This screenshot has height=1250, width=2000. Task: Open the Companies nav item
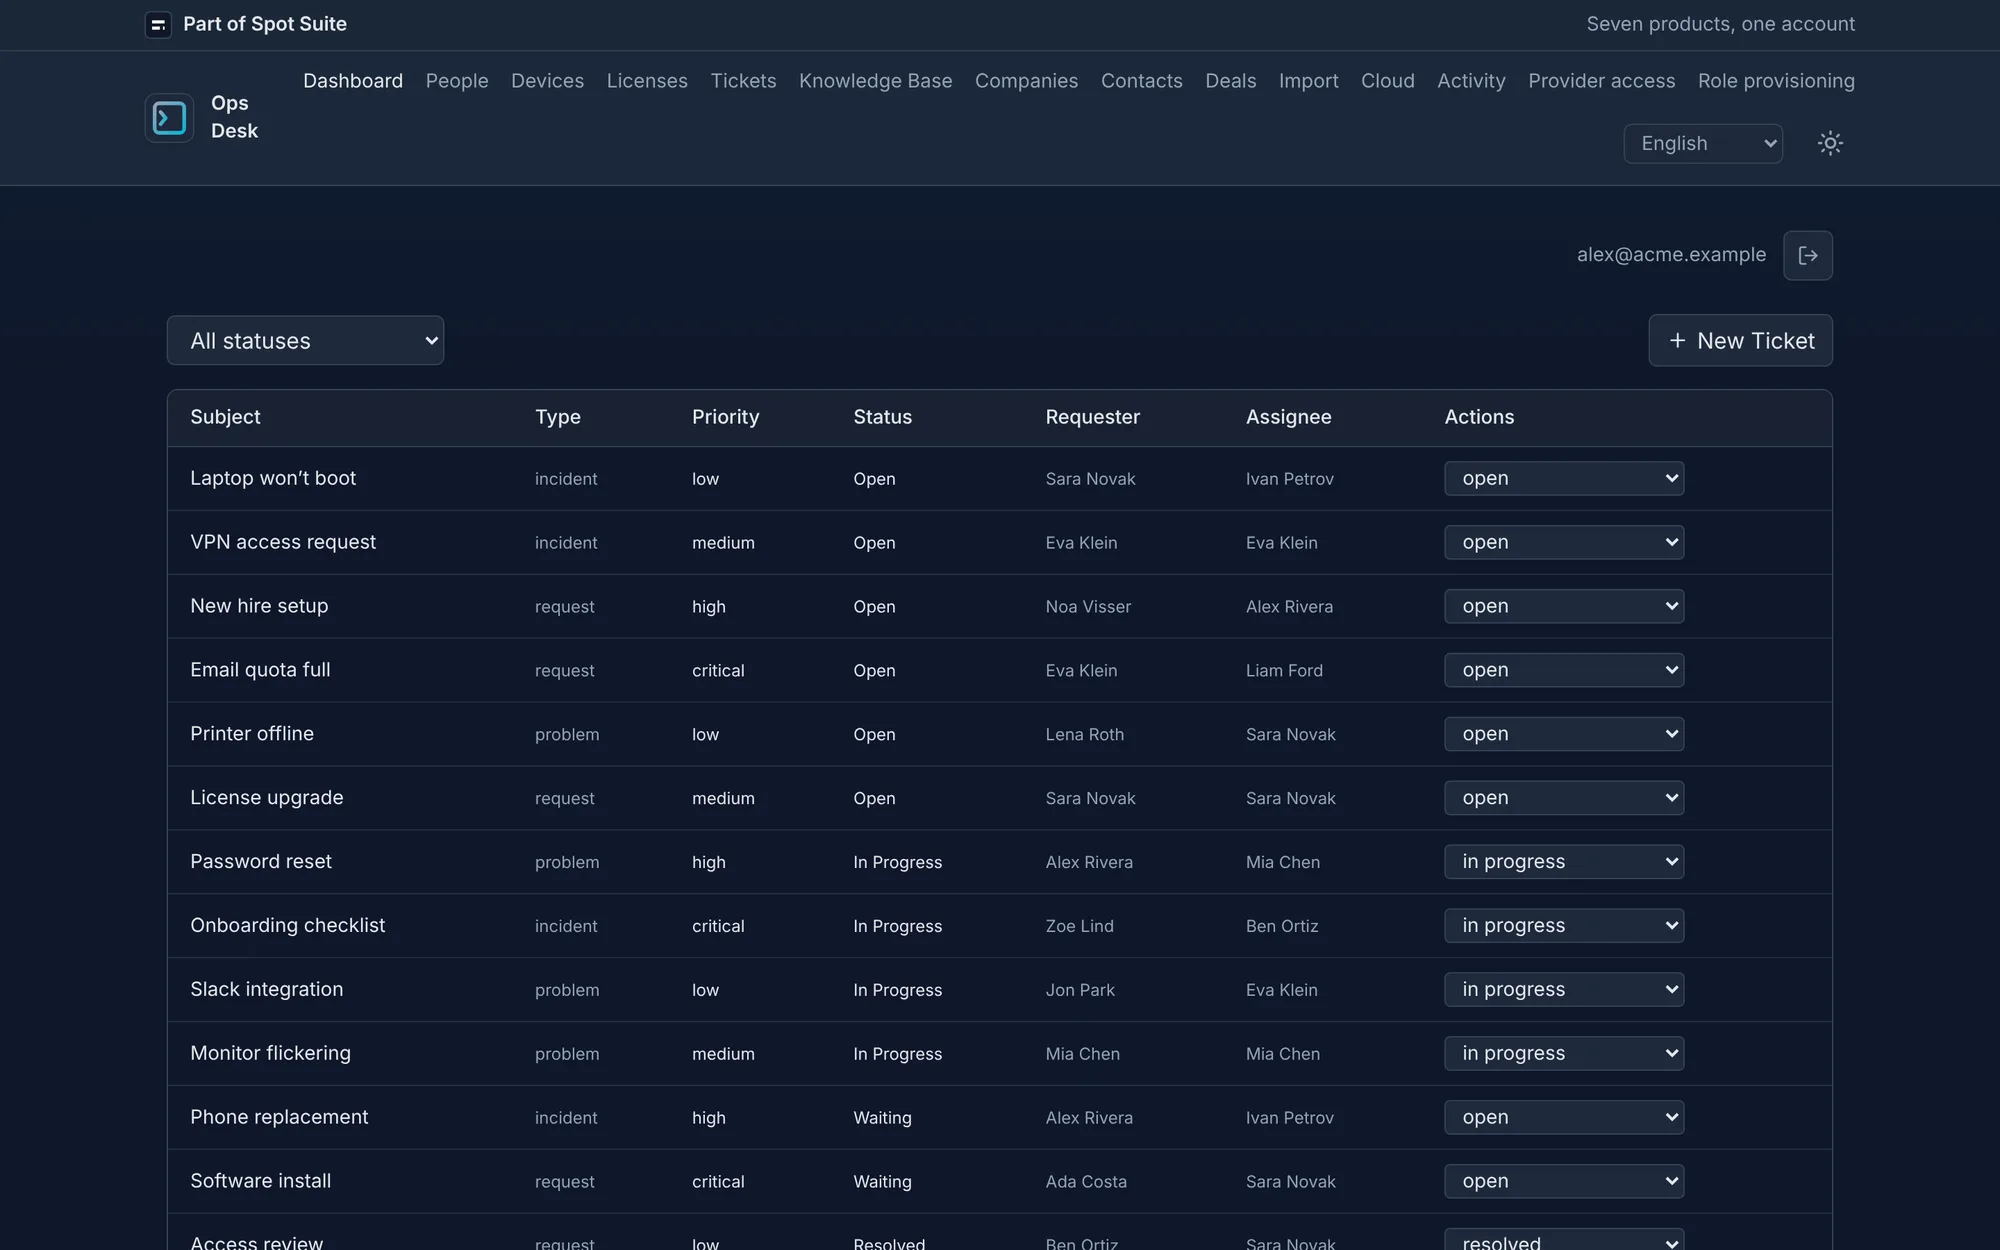[x=1026, y=81]
